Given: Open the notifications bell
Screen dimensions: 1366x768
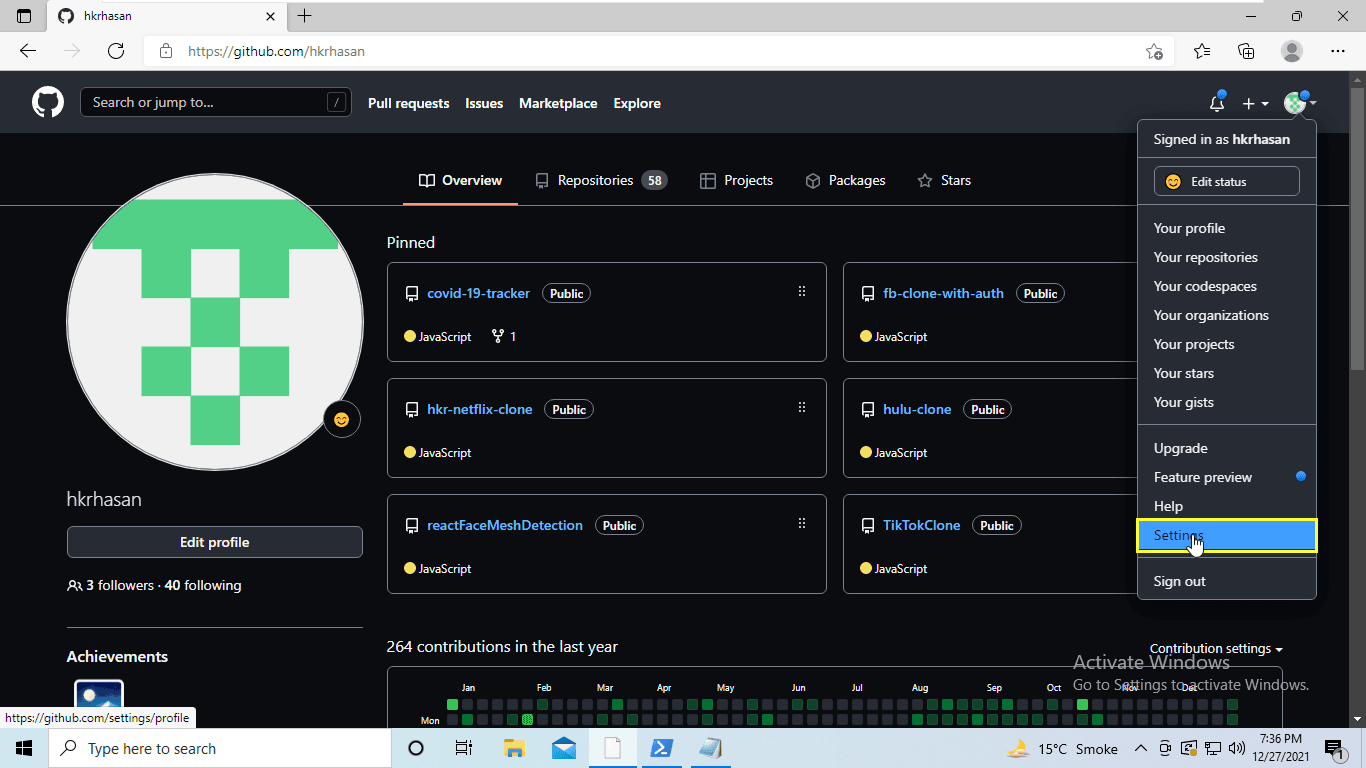Looking at the screenshot, I should click(1217, 103).
